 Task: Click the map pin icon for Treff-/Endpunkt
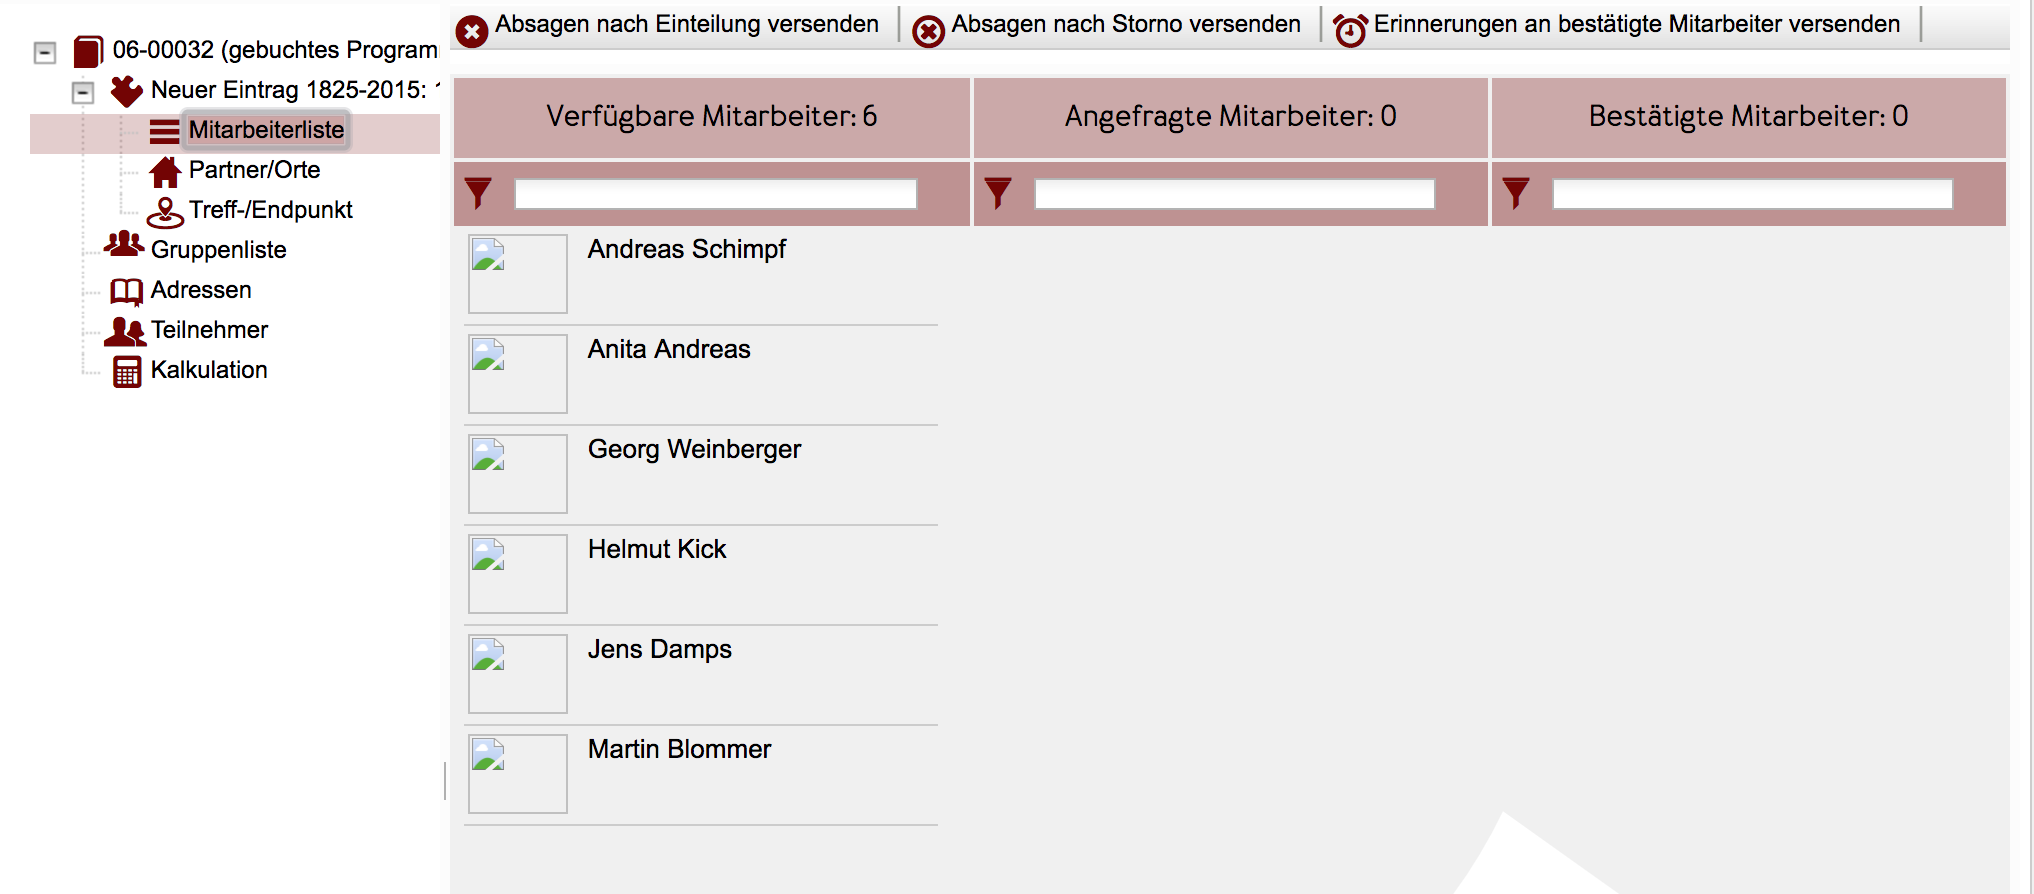(165, 212)
